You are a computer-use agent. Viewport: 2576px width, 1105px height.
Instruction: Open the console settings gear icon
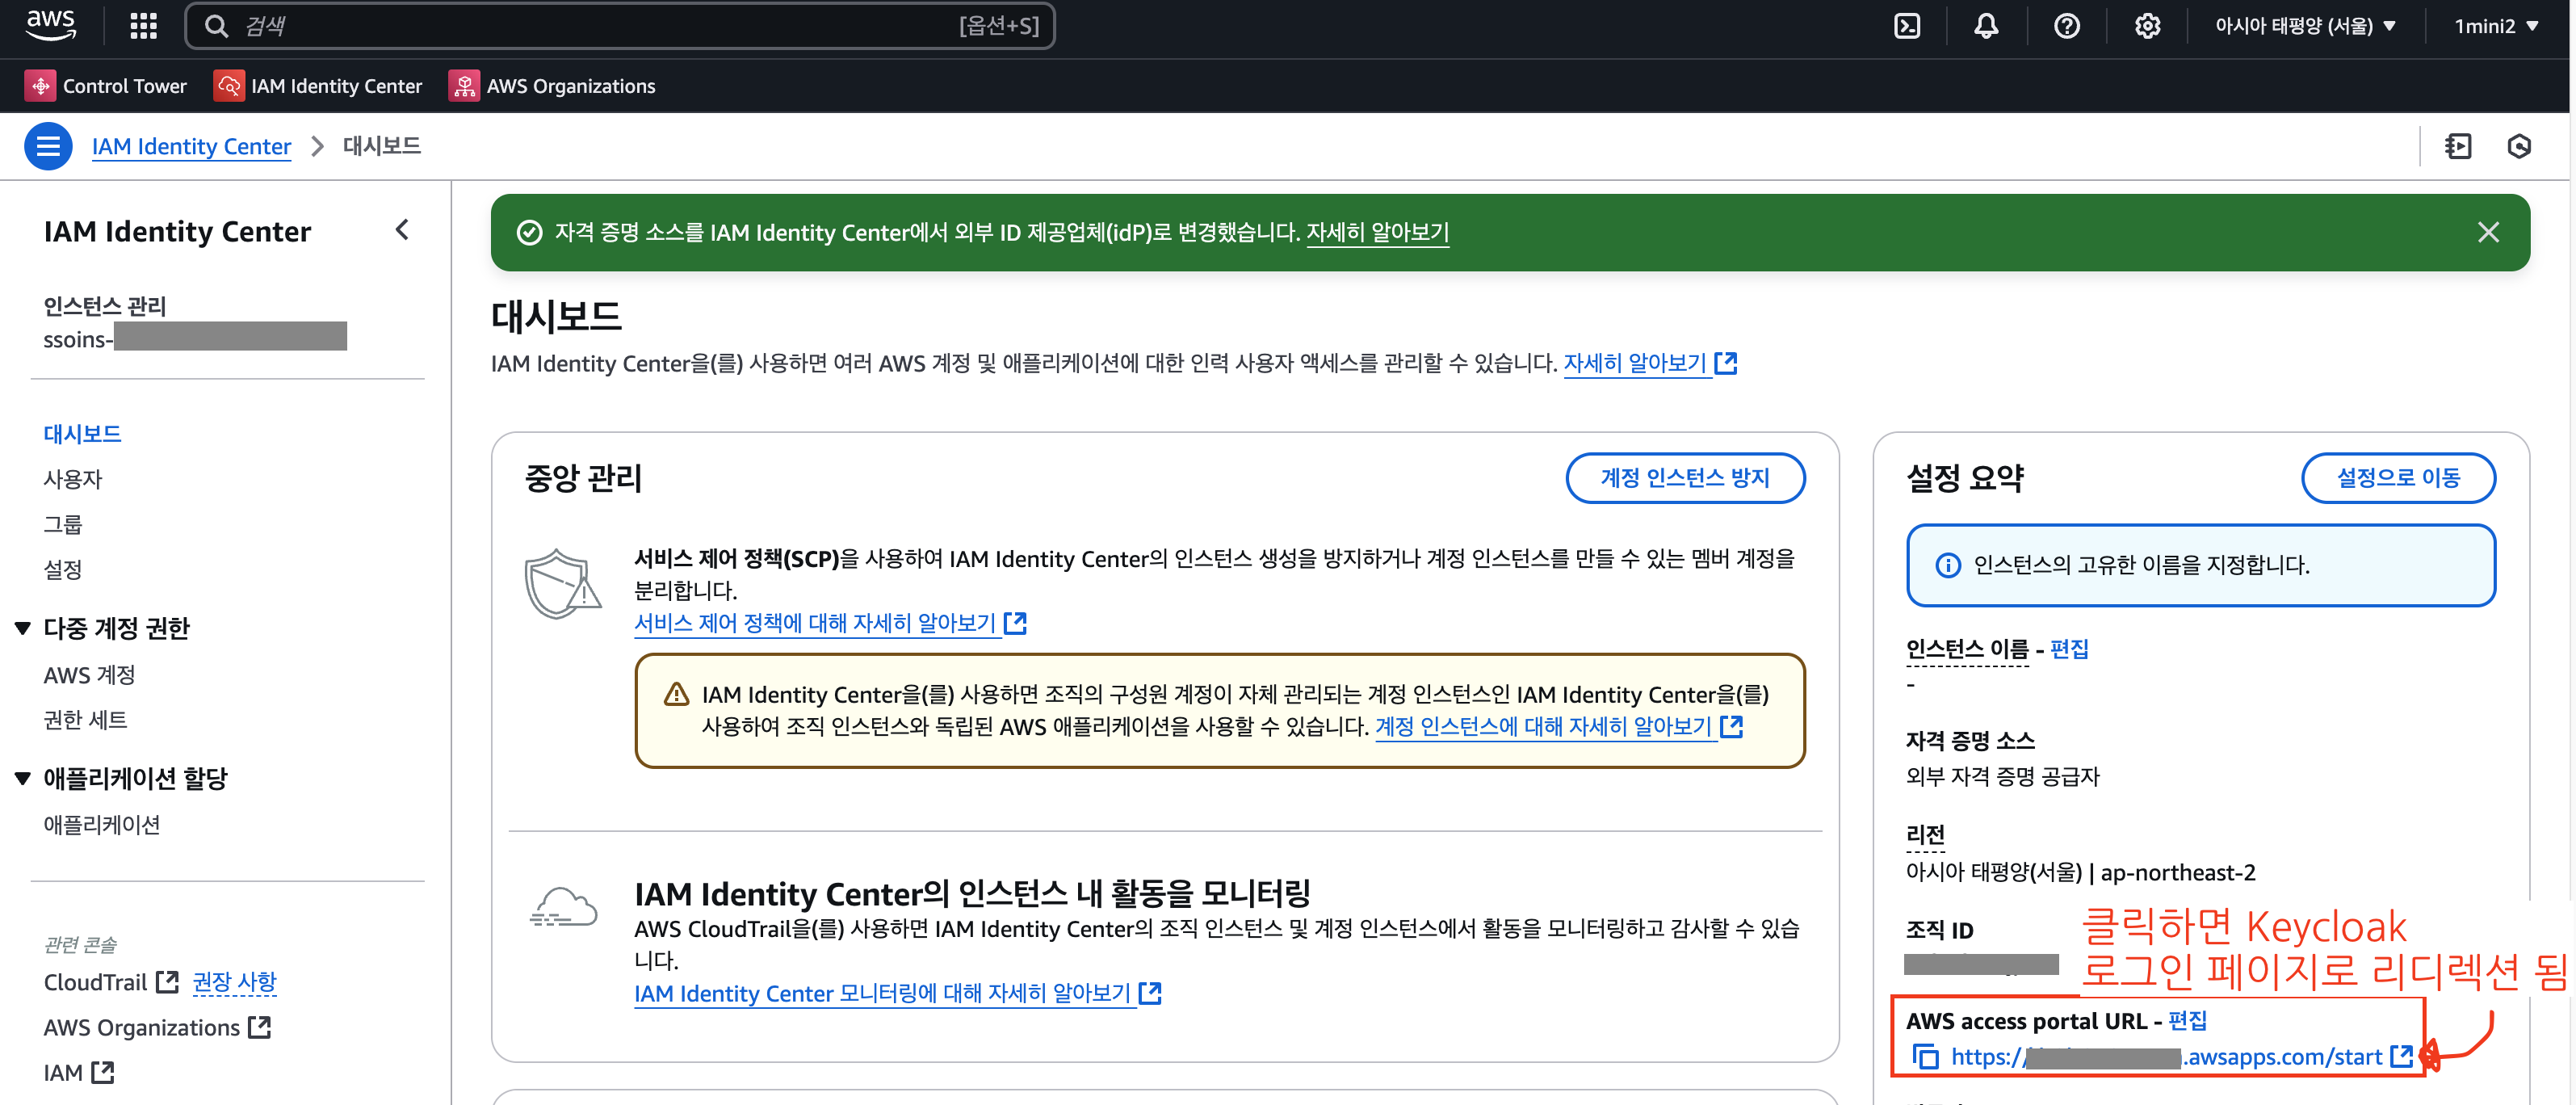2146,26
